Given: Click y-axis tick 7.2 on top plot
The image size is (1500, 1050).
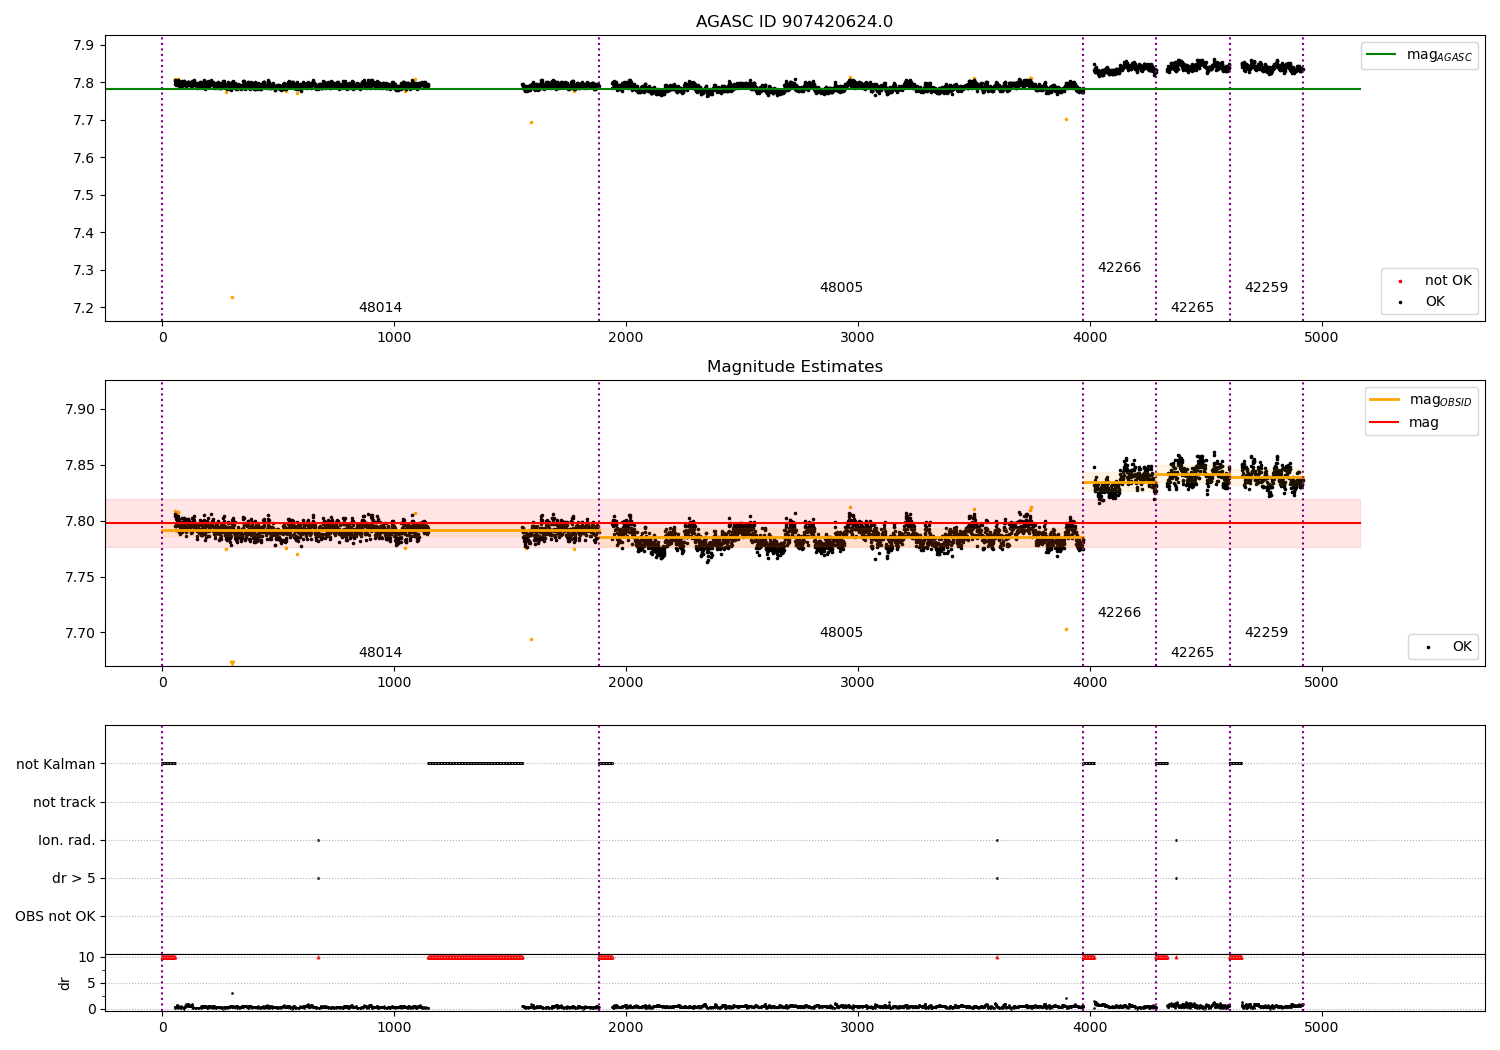Looking at the screenshot, I should [83, 308].
